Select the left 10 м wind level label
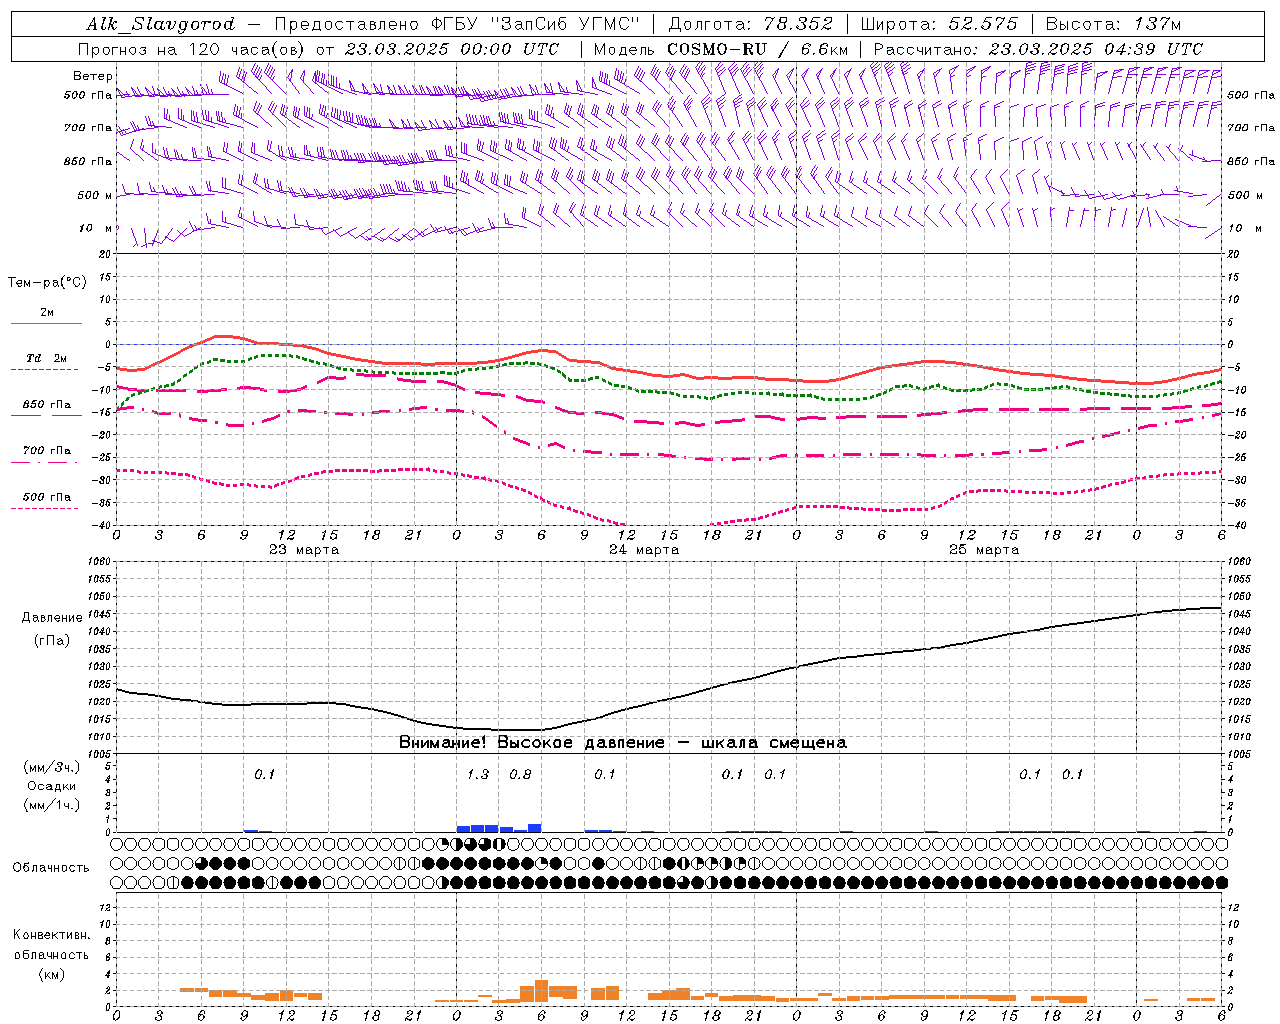The image size is (1280, 1024). point(97,229)
